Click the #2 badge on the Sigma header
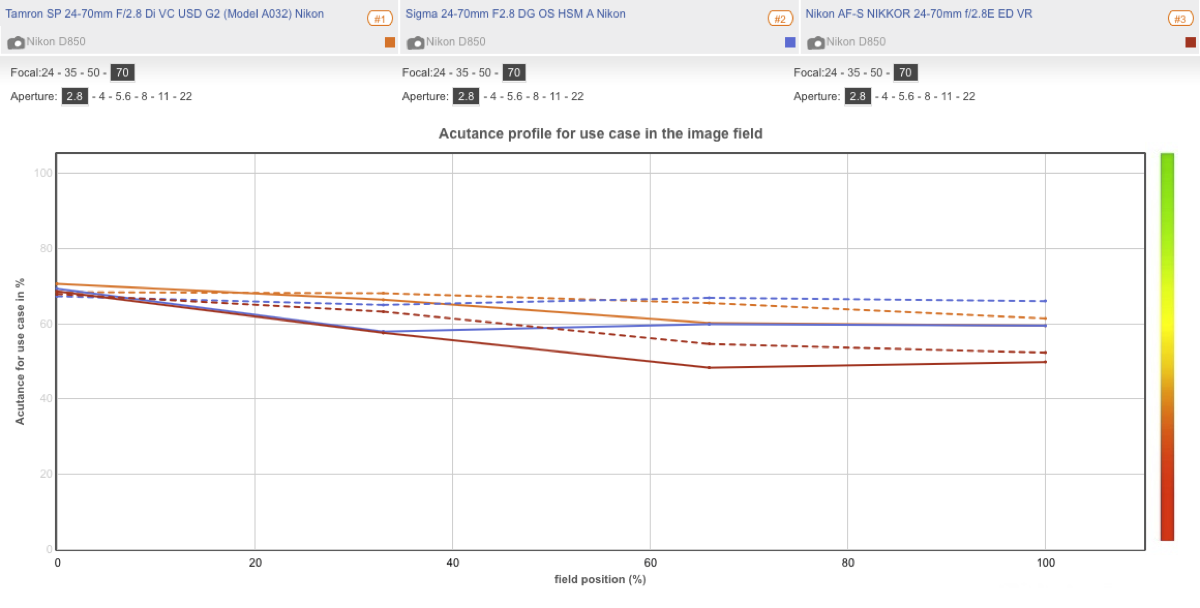 (779, 19)
